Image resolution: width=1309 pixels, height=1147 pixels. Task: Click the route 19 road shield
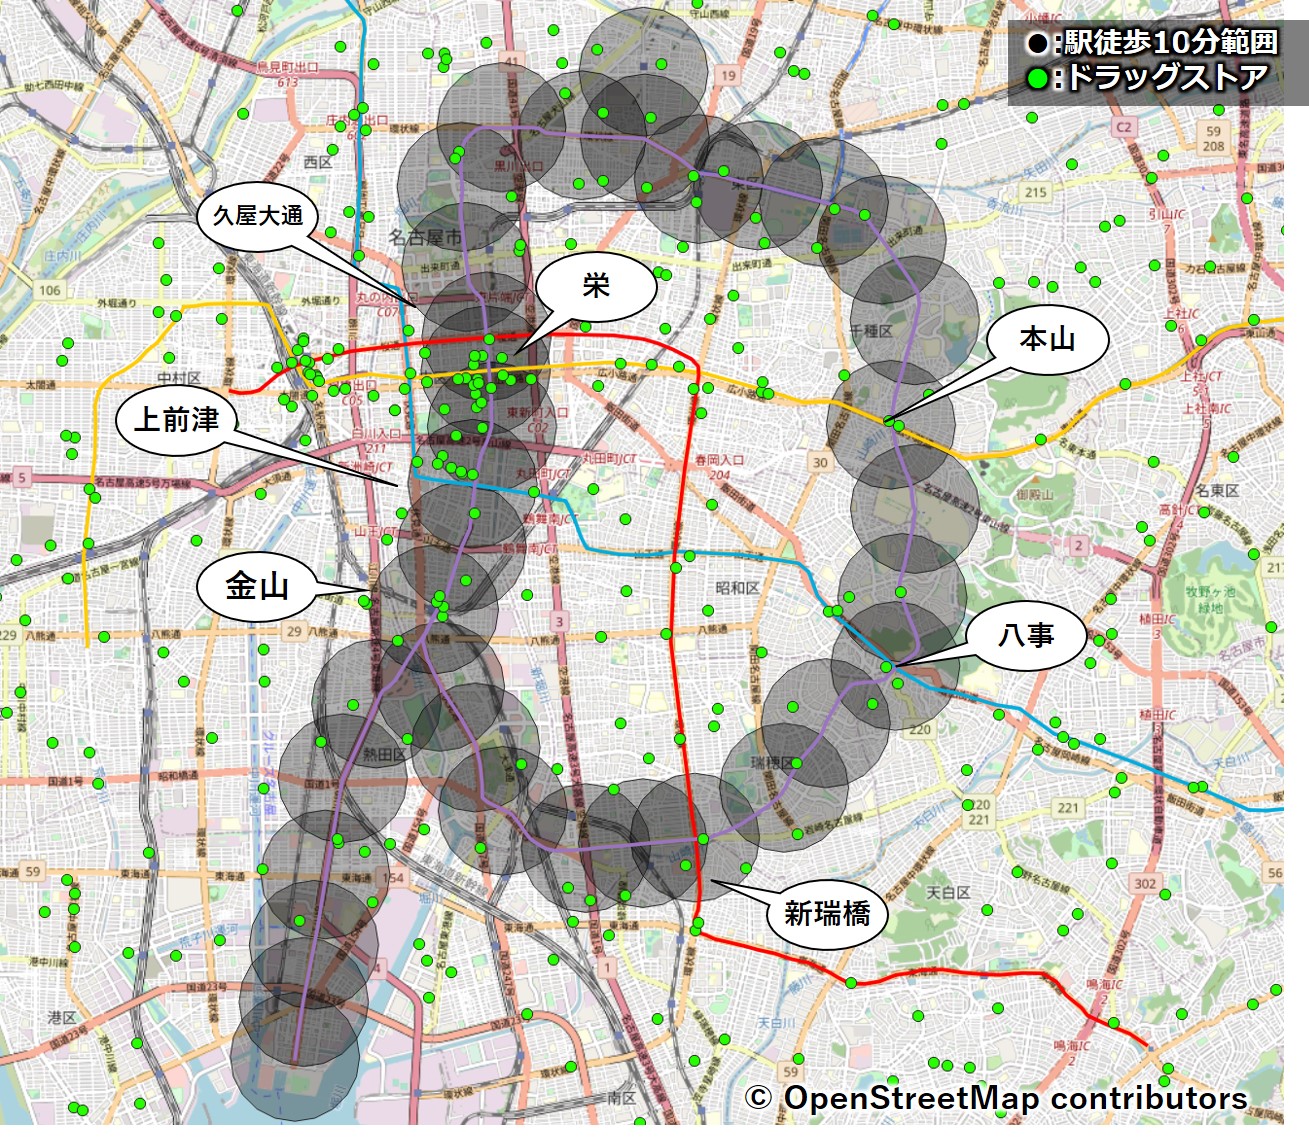728,75
